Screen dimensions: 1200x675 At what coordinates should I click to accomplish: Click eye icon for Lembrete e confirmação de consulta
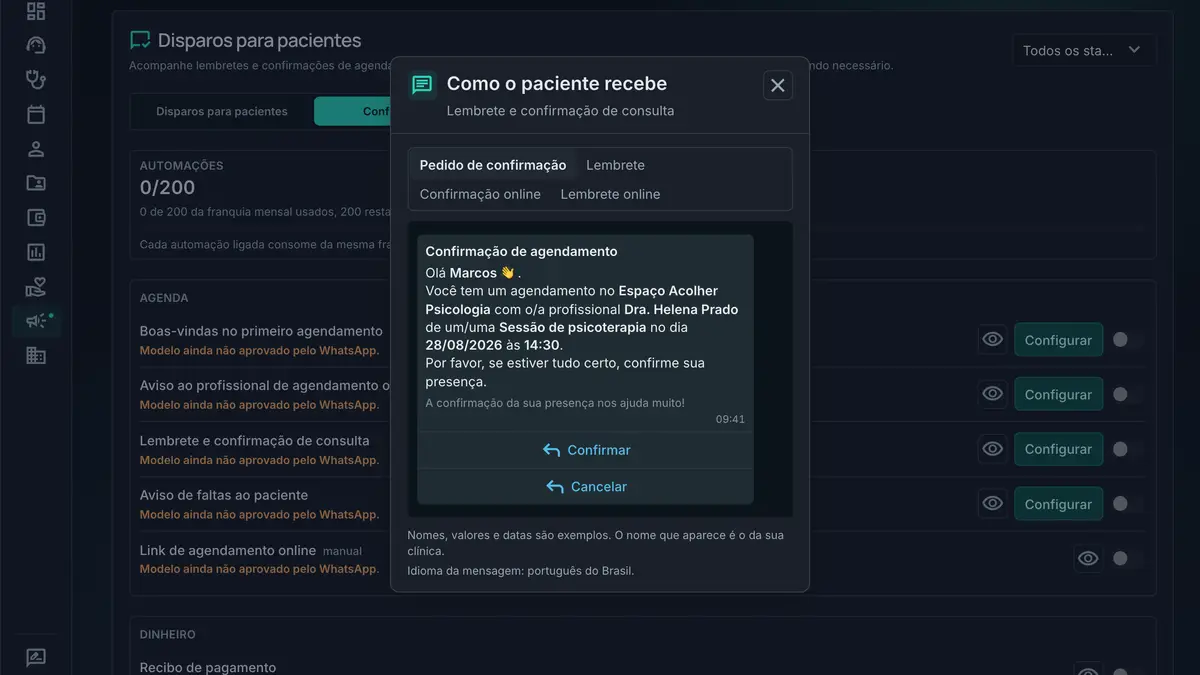coord(992,449)
